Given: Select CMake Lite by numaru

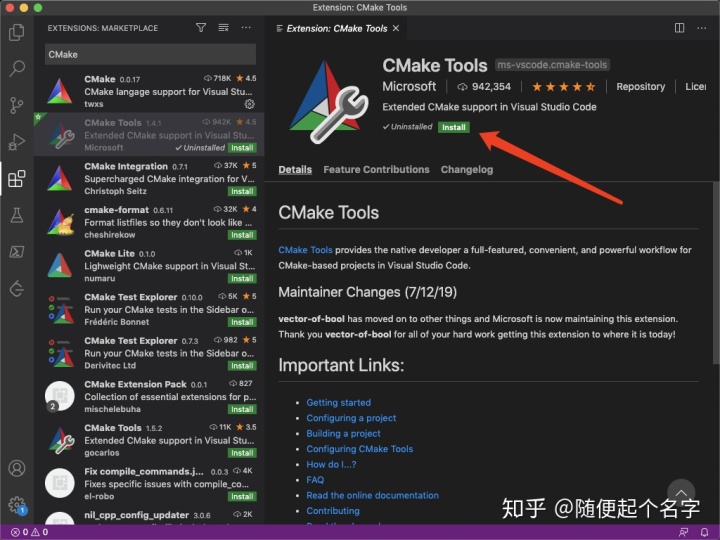Looking at the screenshot, I should pyautogui.click(x=150, y=265).
